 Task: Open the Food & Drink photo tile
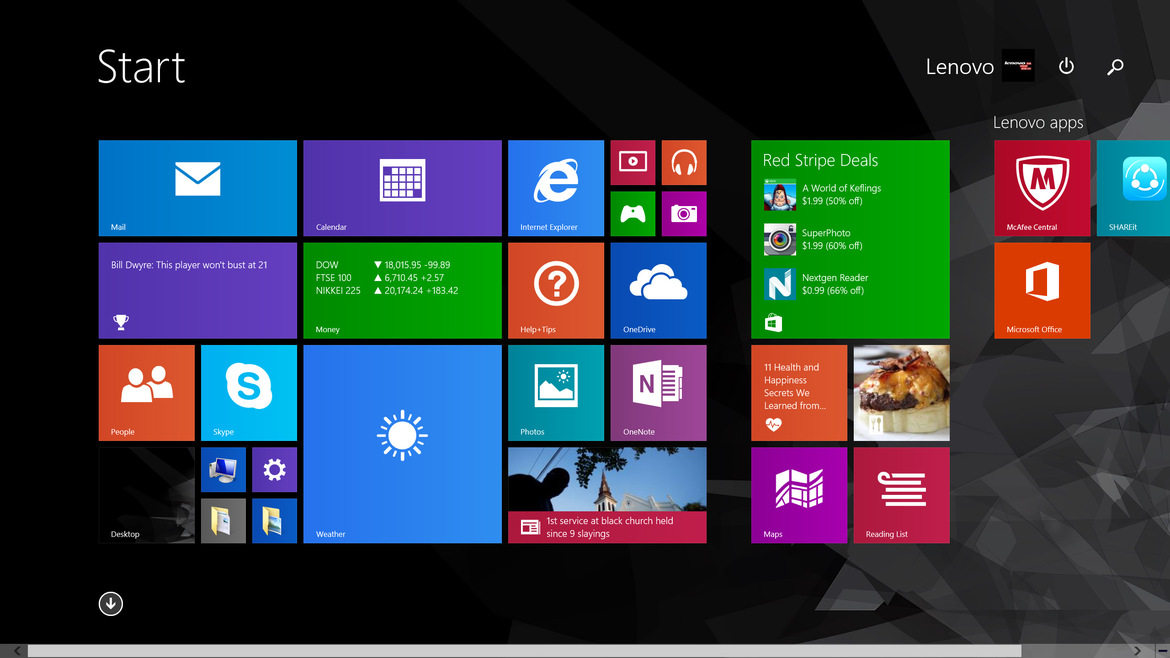901,392
